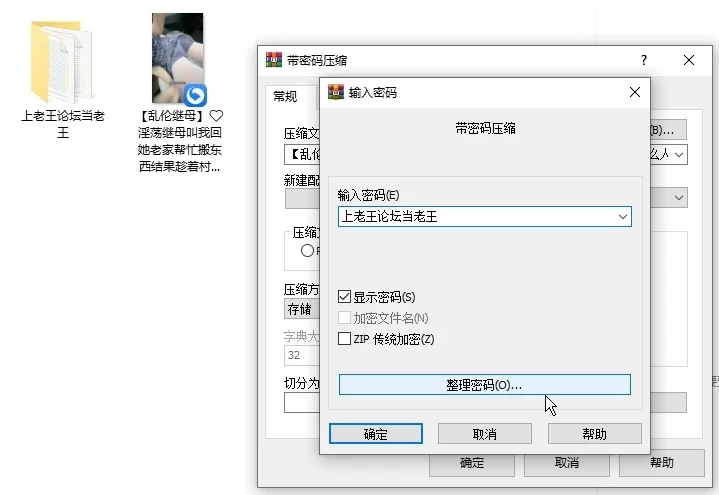Click the 切分为 volume size field

[x=302, y=403]
